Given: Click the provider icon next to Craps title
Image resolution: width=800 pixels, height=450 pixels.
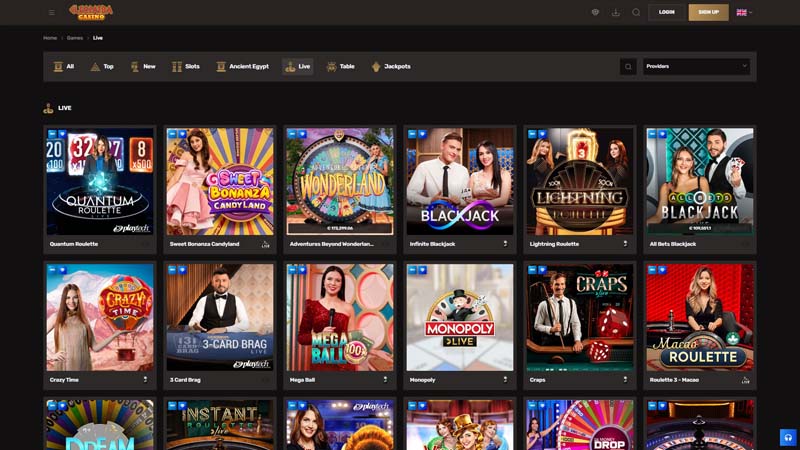Looking at the screenshot, I should [x=625, y=380].
